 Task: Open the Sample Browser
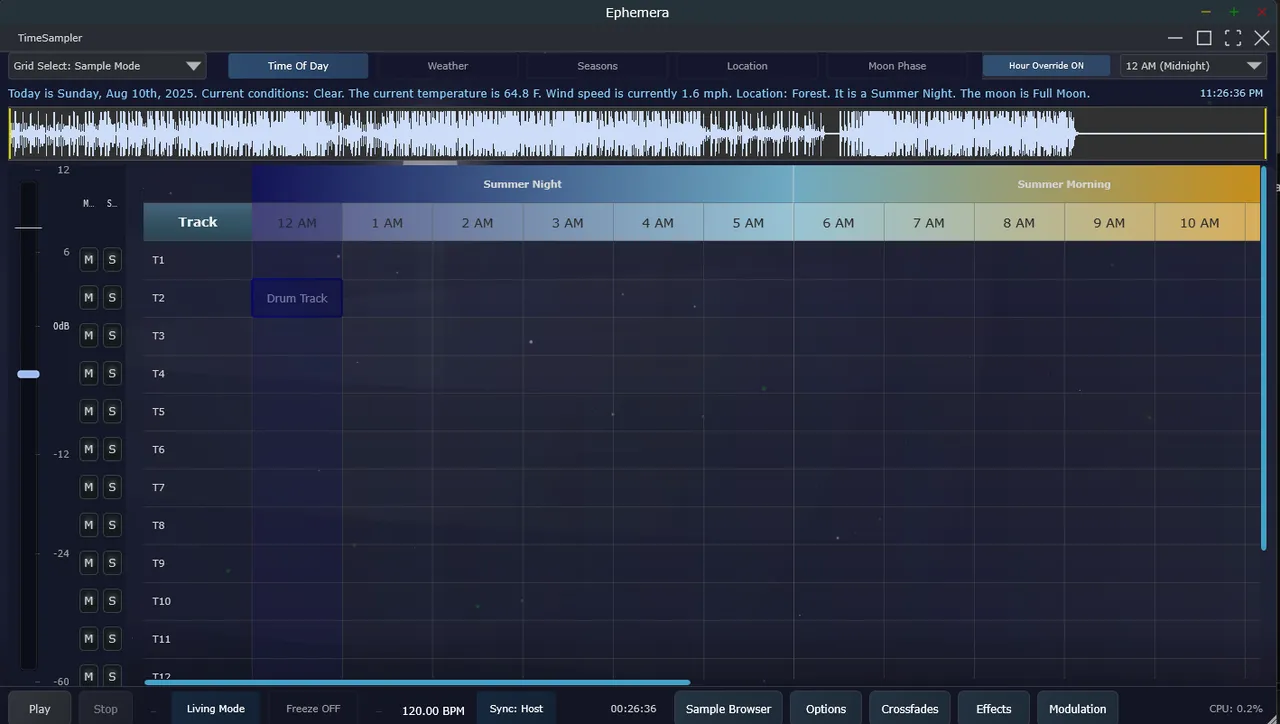tap(728, 709)
